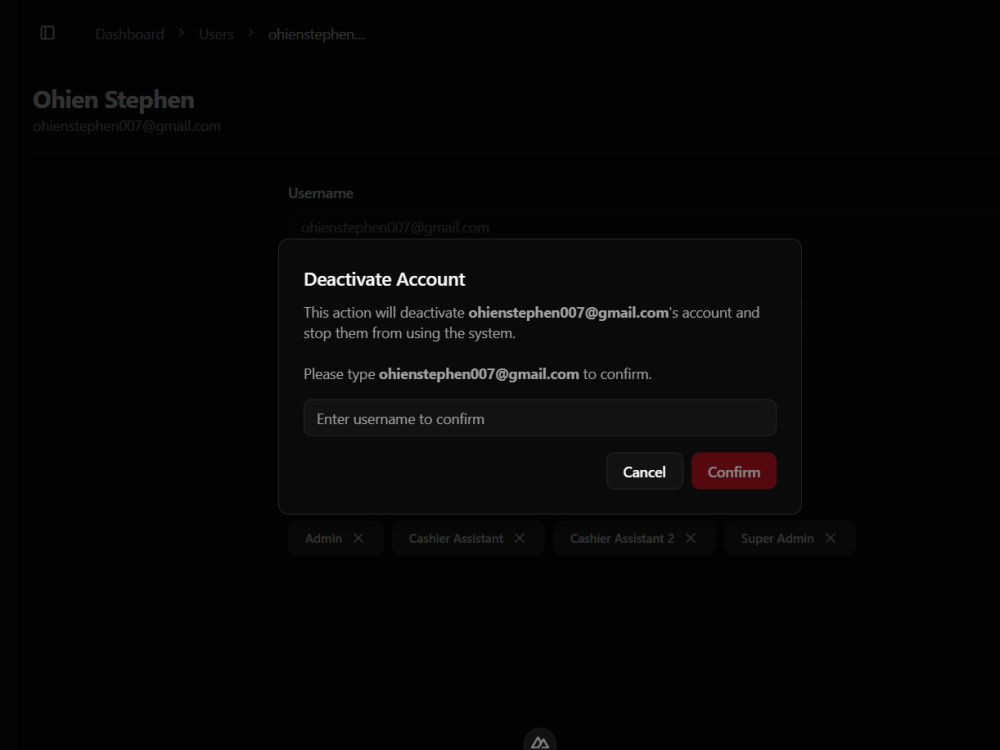Select bold email in 'Please type' line
This screenshot has height=750, width=1000.
click(479, 374)
